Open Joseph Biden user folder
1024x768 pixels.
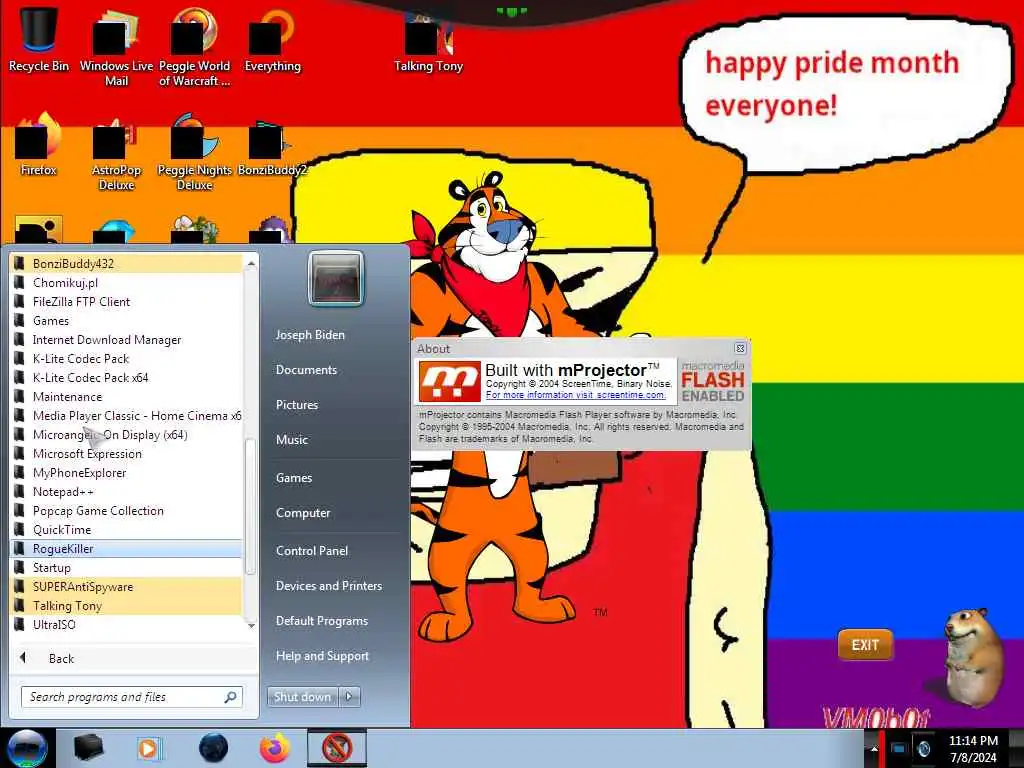point(310,335)
